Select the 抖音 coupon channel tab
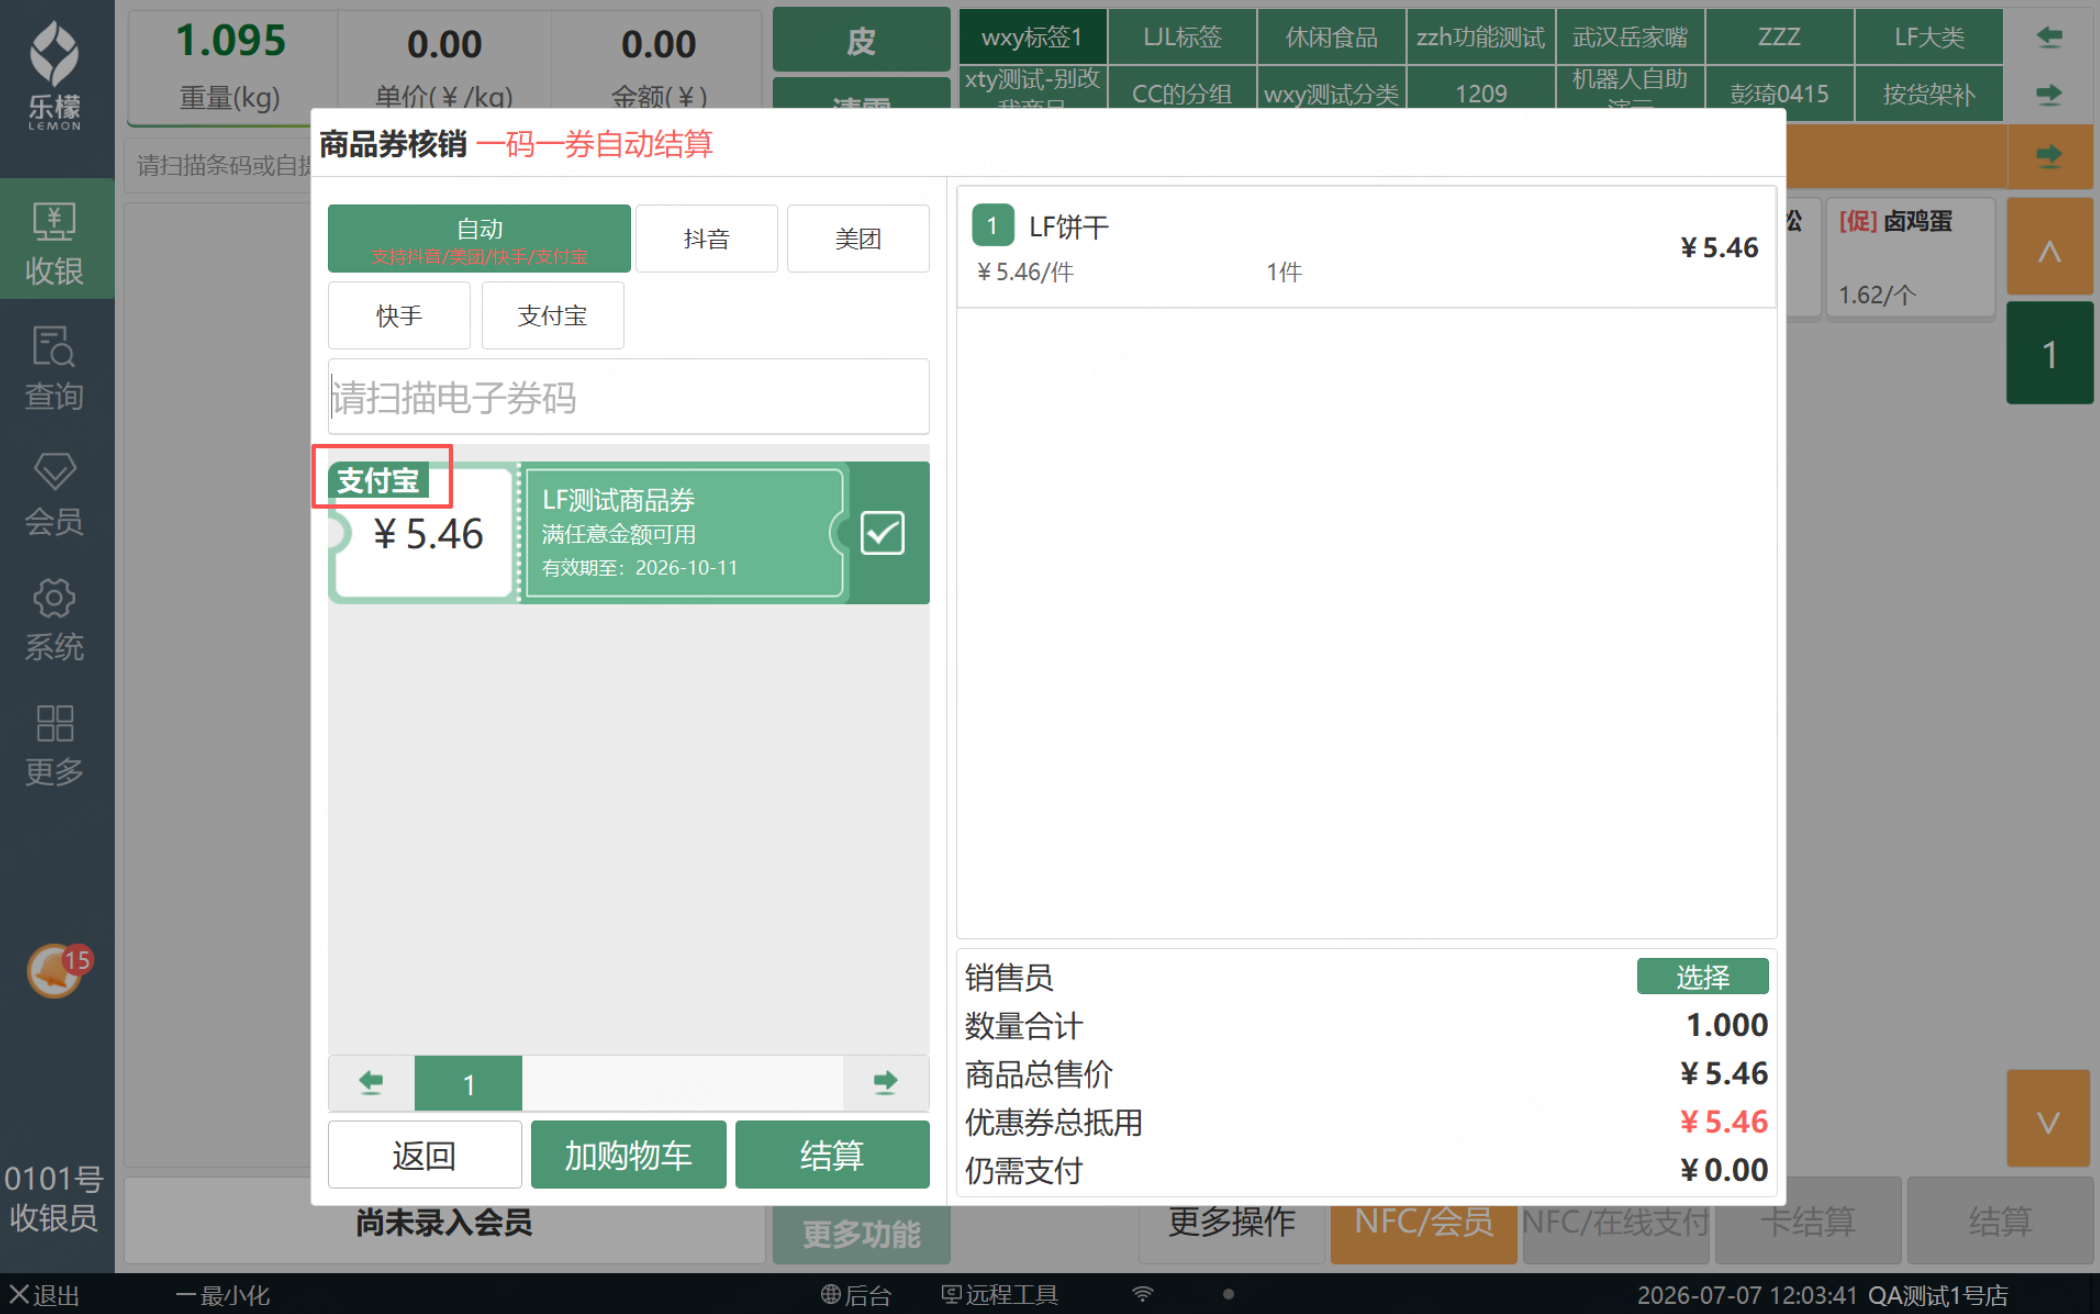The height and width of the screenshot is (1314, 2100). click(x=706, y=239)
